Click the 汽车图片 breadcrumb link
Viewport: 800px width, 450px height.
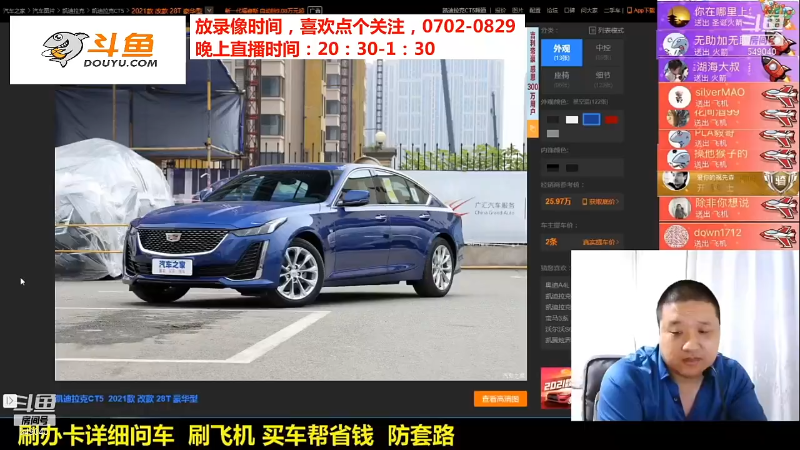click(43, 11)
